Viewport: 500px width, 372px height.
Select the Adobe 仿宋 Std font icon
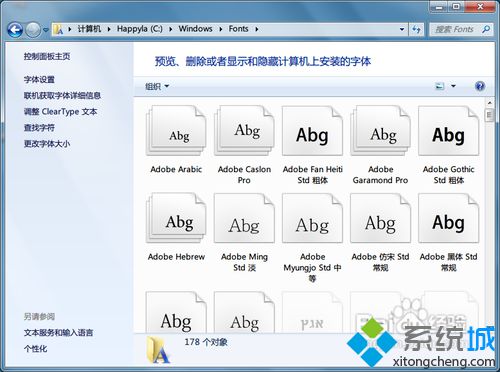coord(380,218)
